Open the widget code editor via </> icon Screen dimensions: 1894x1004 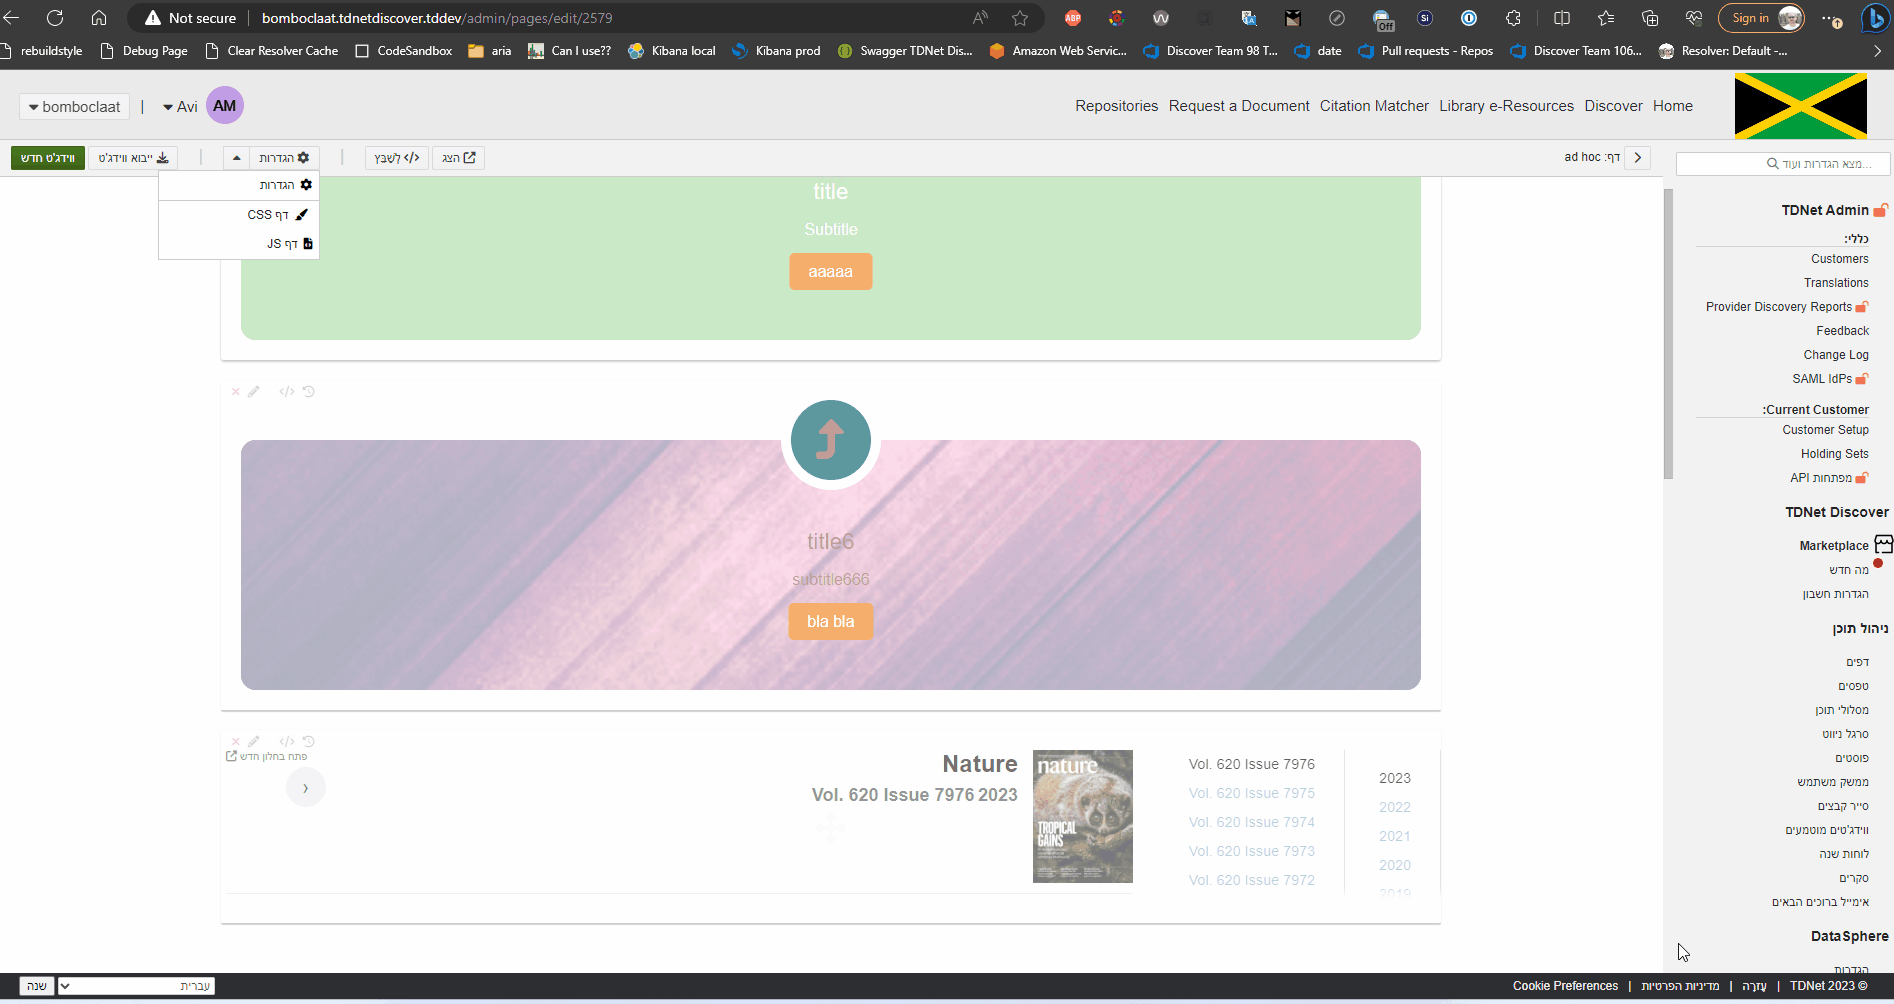[x=287, y=391]
